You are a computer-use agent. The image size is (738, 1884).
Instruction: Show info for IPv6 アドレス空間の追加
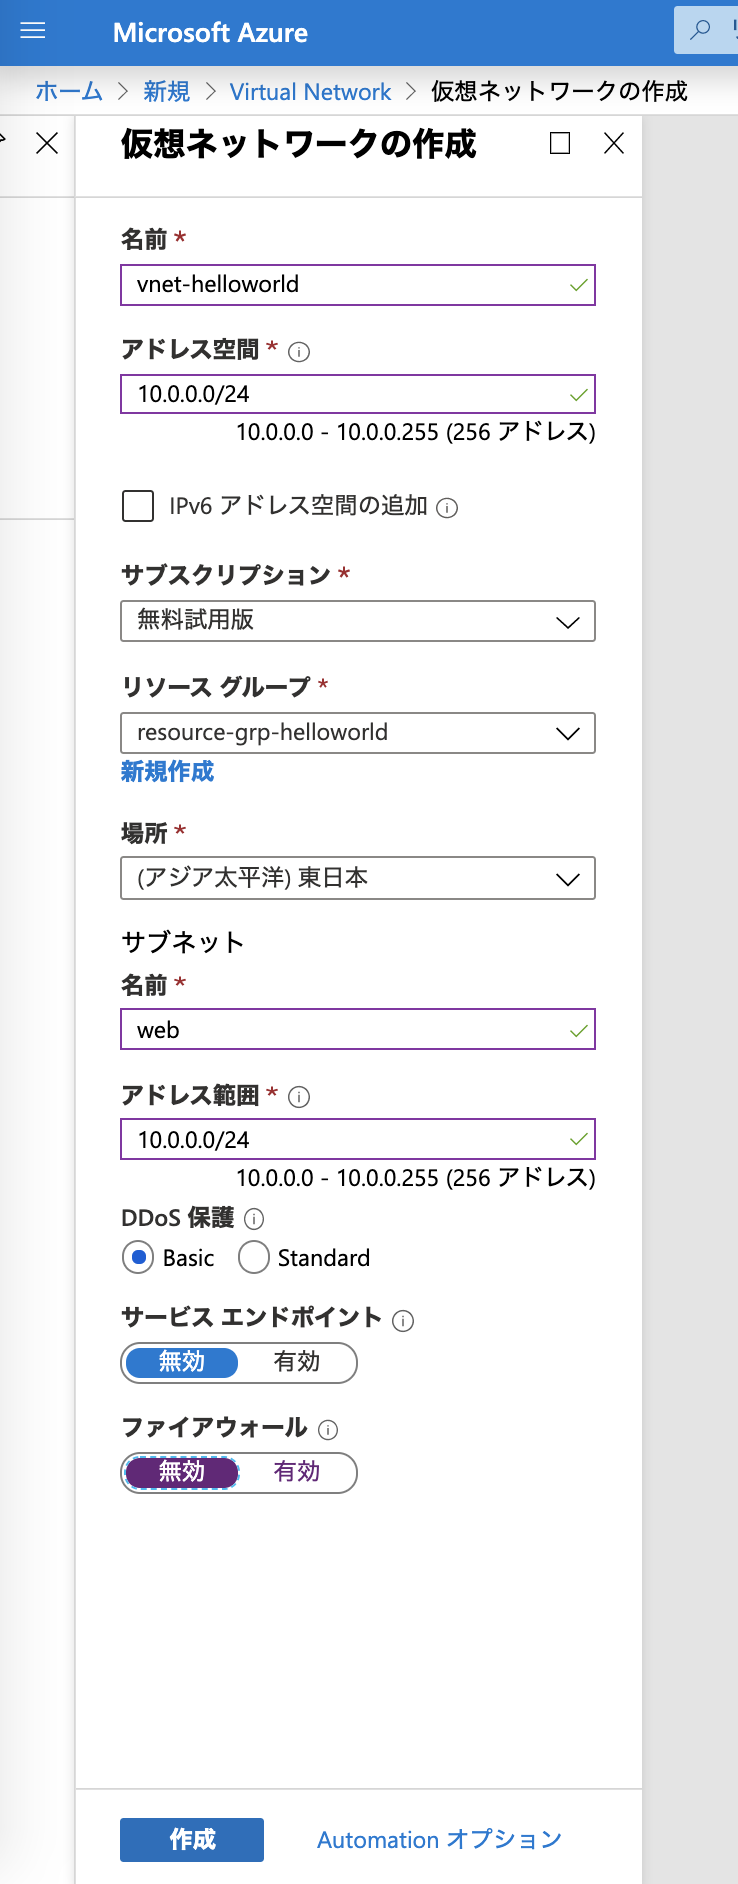[x=448, y=508]
